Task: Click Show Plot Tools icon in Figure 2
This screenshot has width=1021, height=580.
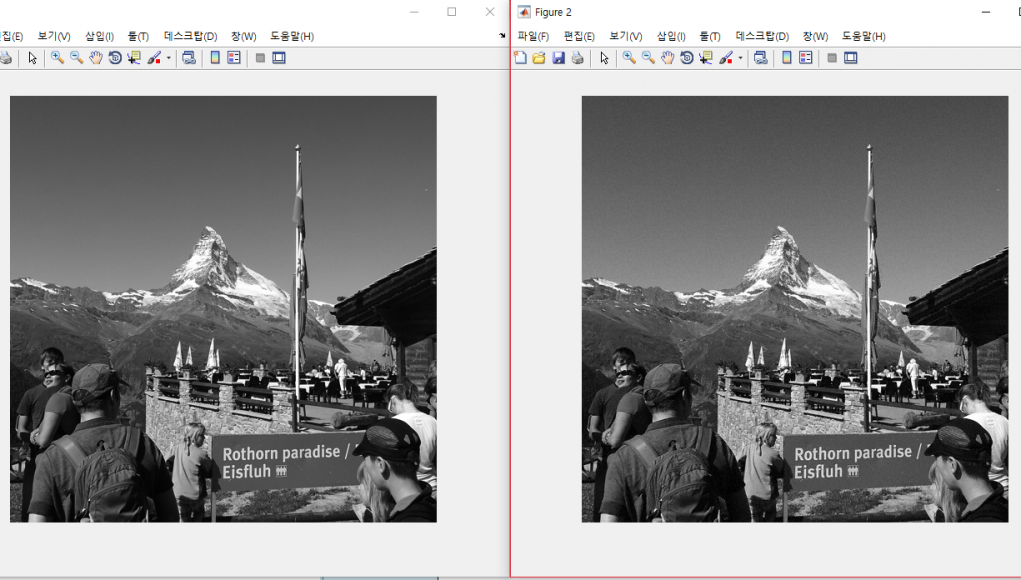Action: click(850, 58)
